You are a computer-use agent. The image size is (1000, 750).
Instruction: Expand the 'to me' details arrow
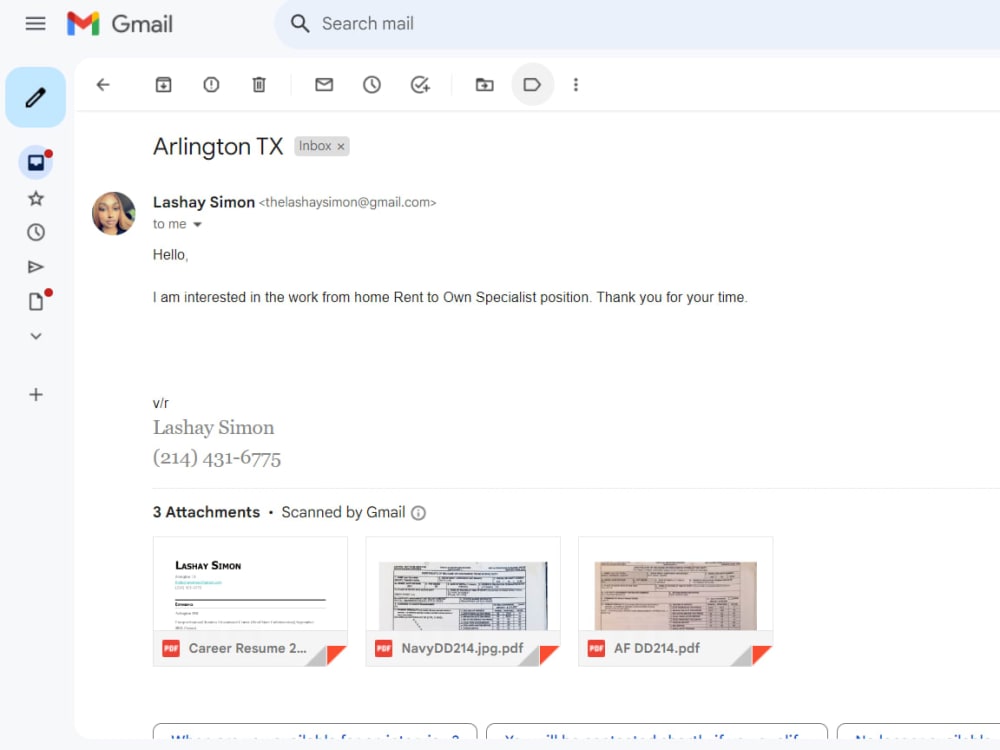click(198, 224)
